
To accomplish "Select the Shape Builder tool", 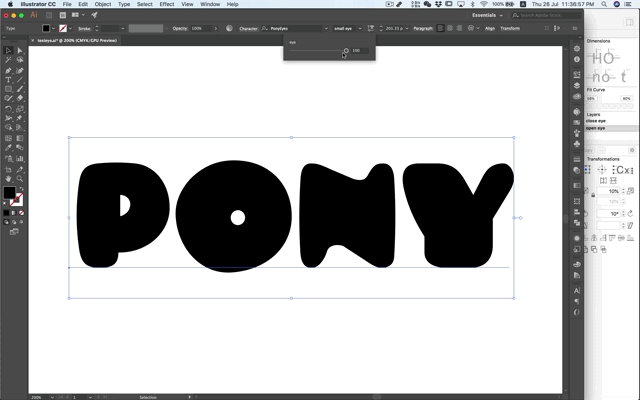I will (8, 128).
